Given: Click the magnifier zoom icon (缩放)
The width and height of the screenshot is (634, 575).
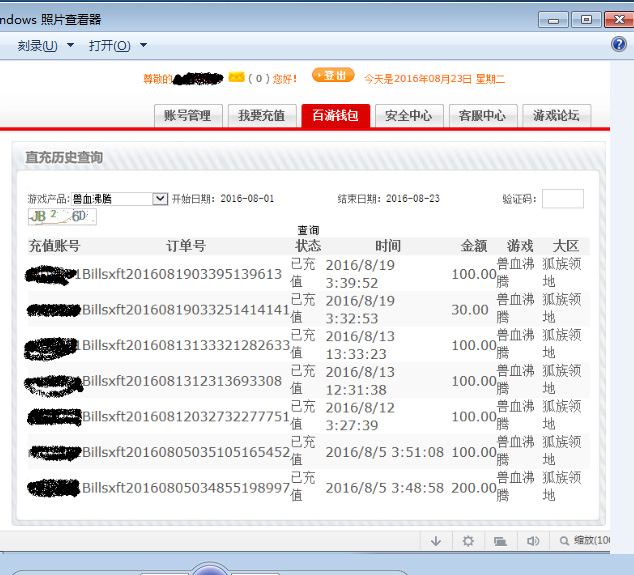Looking at the screenshot, I should 564,541.
